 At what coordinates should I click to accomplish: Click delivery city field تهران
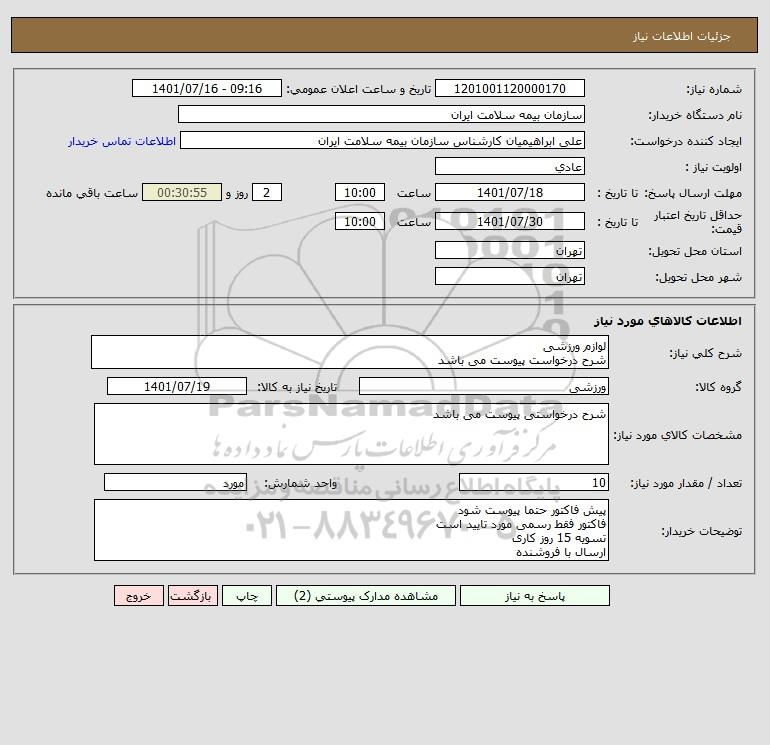pos(510,276)
